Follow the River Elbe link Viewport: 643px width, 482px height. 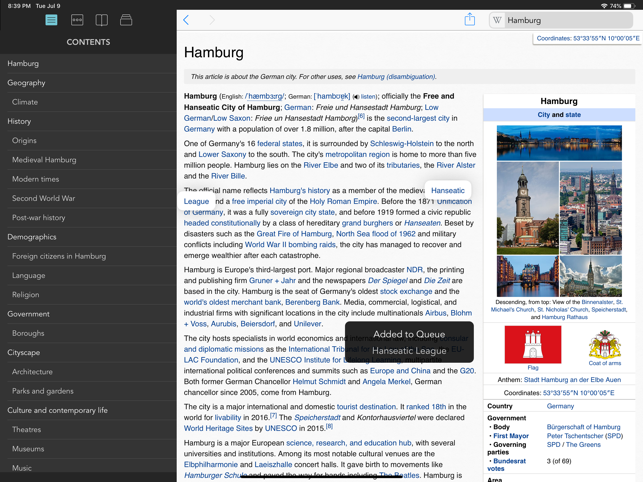[x=321, y=165]
